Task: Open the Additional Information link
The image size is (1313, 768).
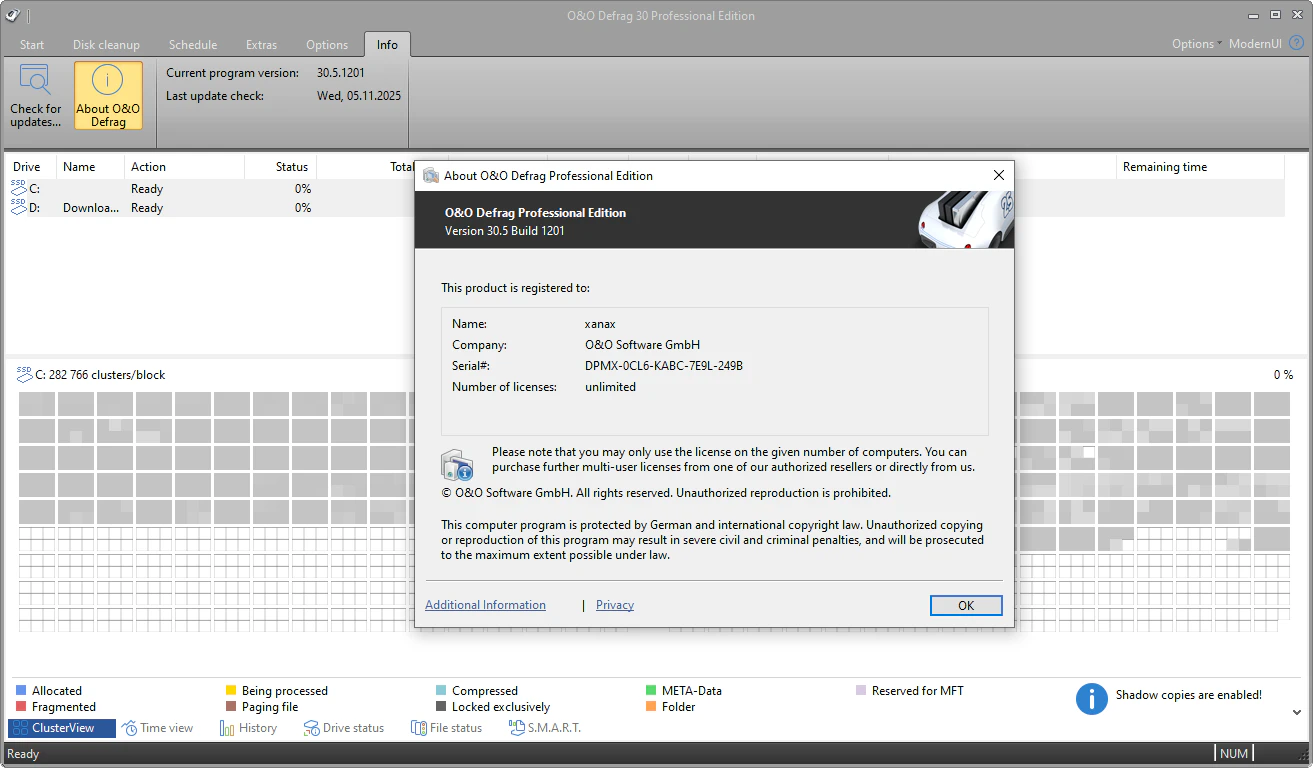Action: point(485,605)
